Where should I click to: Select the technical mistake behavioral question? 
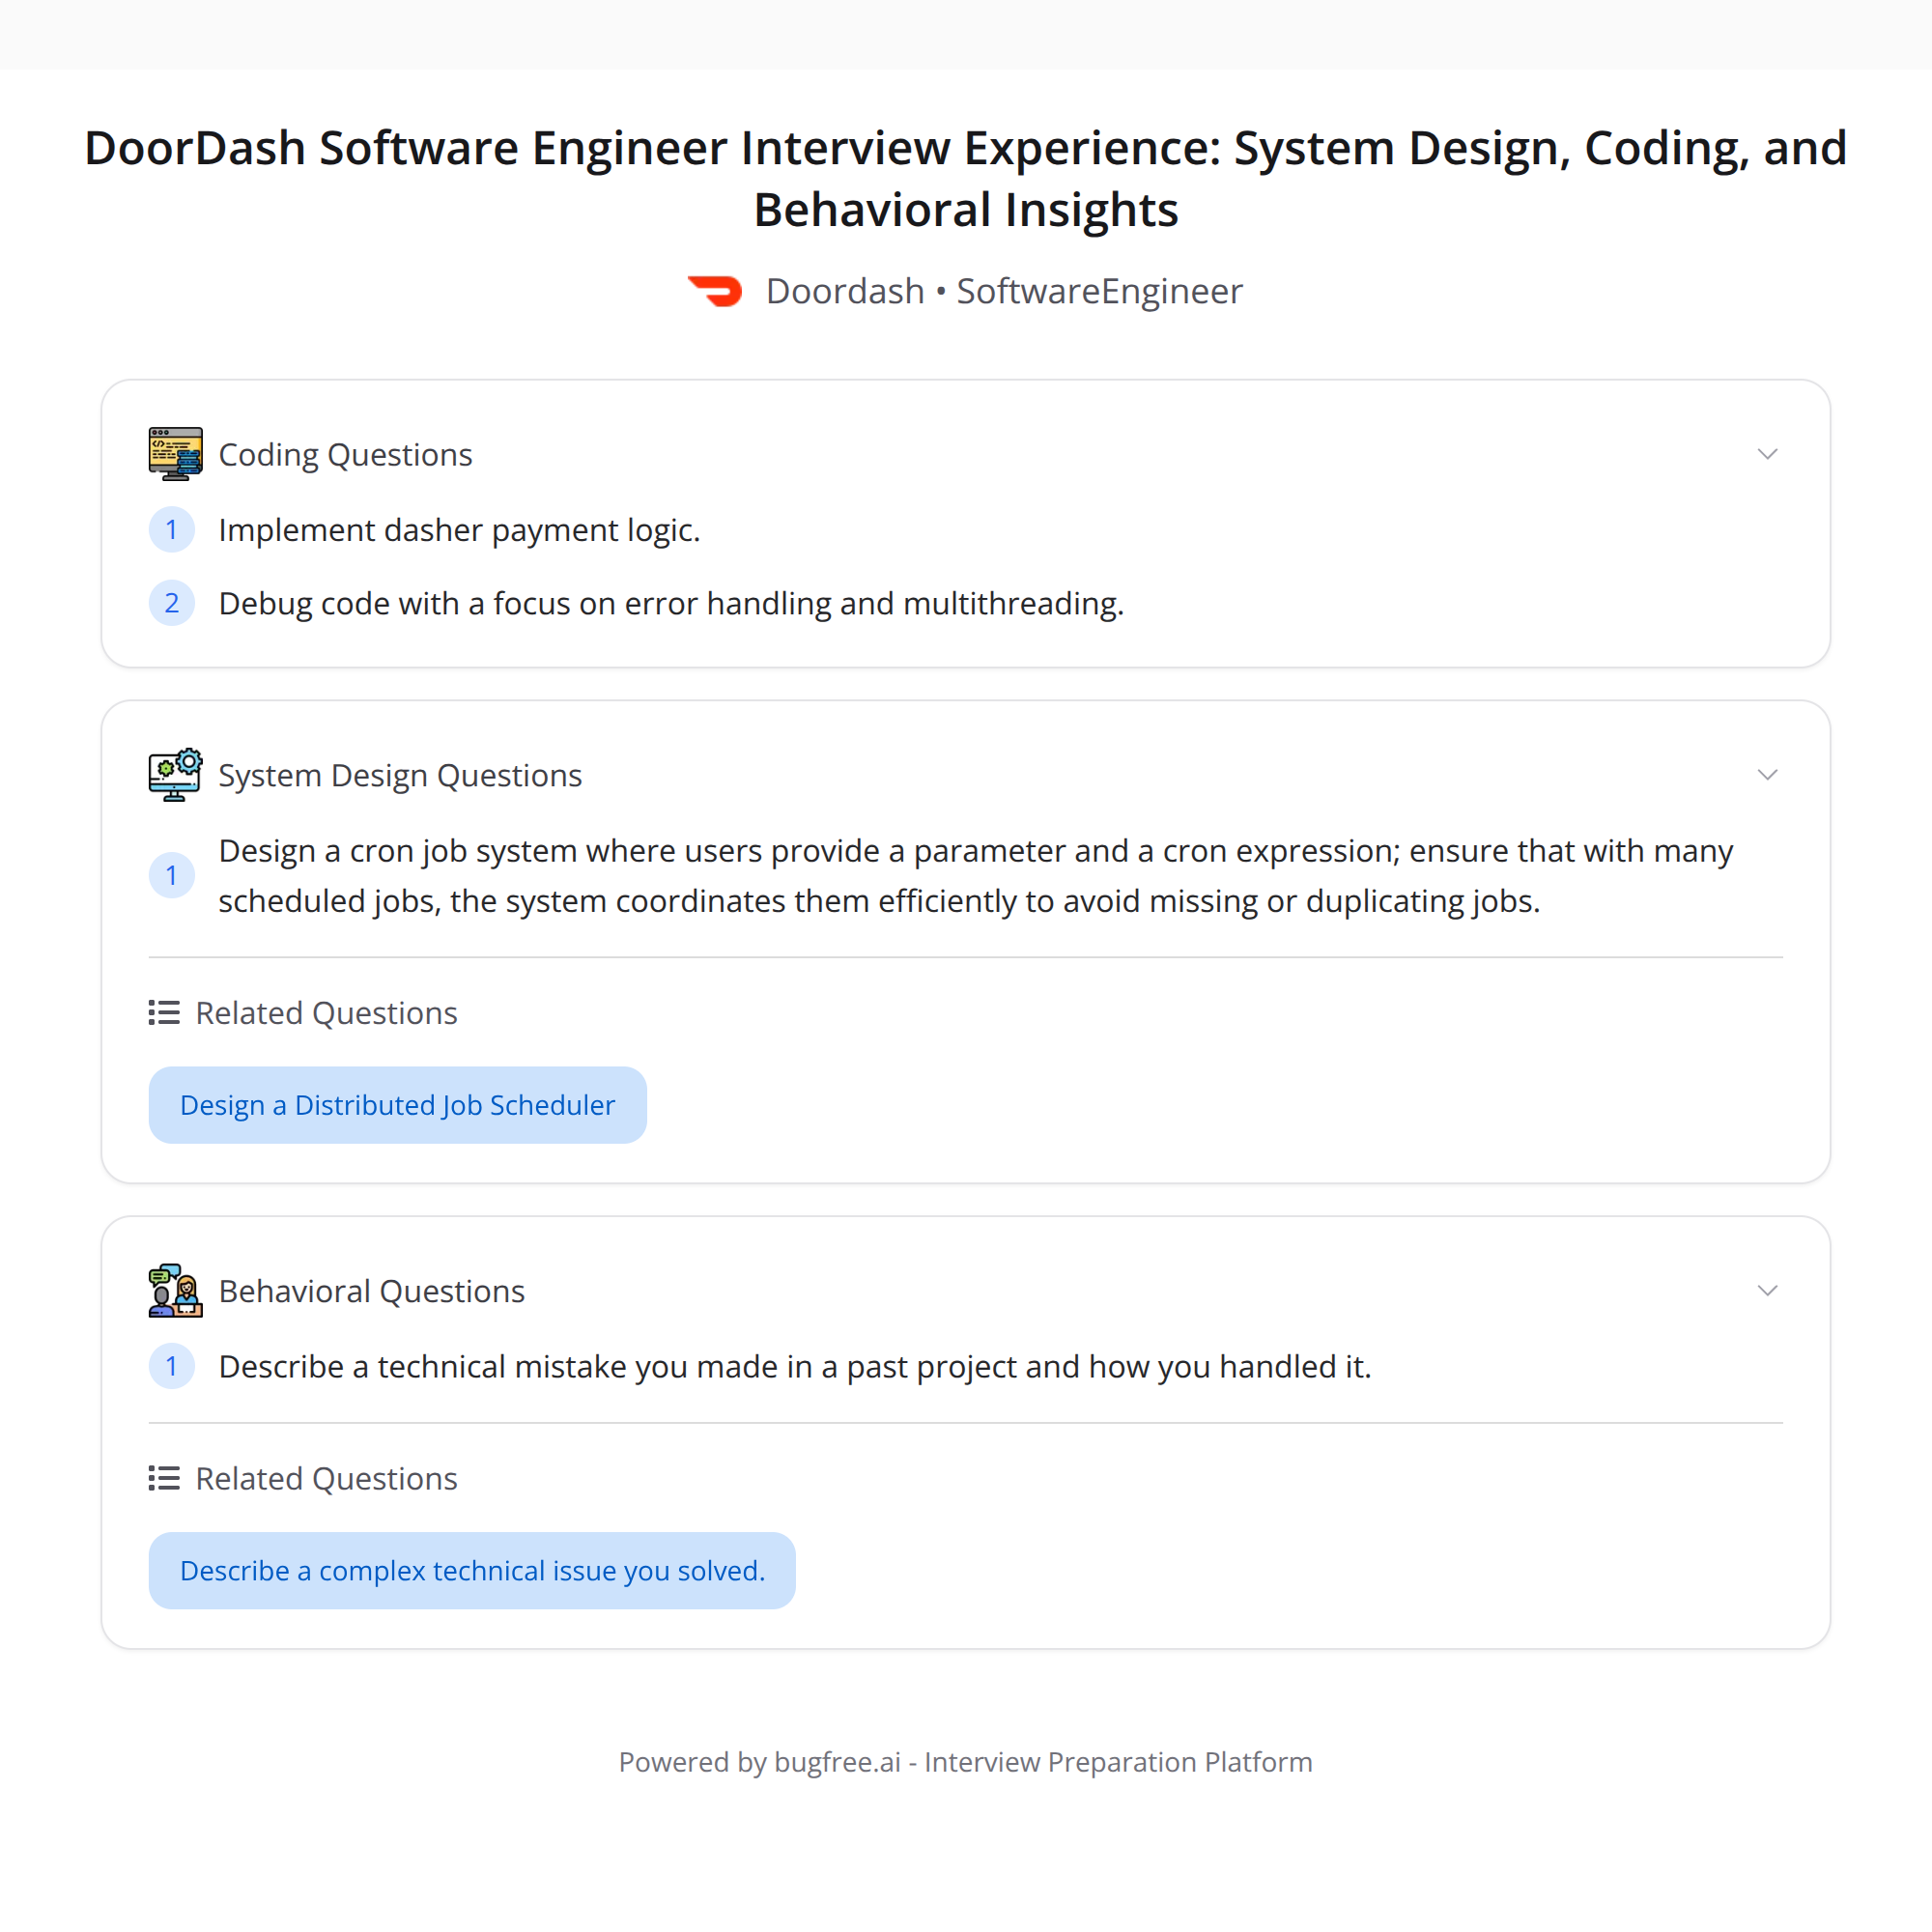795,1367
